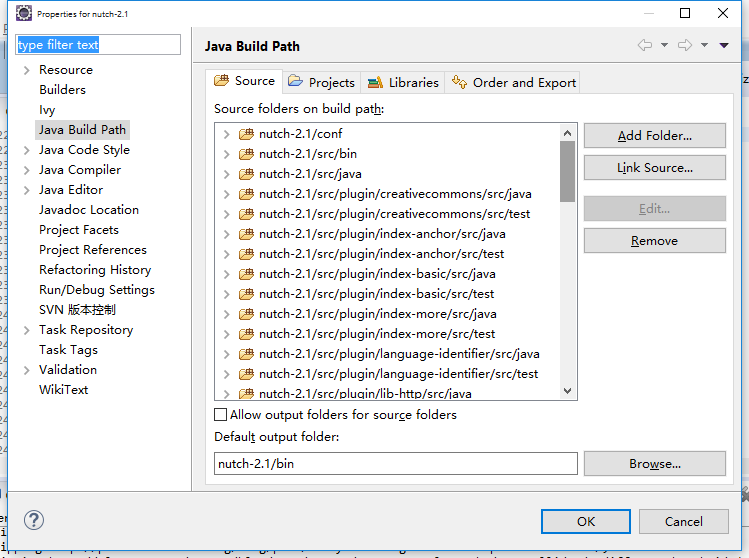Click the creativecommons/src/test folder icon

(246, 214)
